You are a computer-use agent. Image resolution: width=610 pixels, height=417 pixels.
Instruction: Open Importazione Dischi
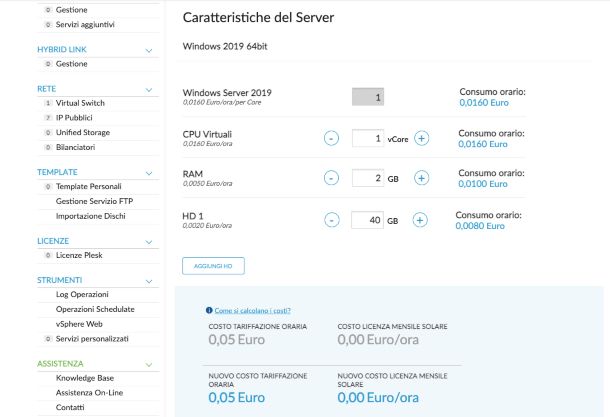pos(91,216)
